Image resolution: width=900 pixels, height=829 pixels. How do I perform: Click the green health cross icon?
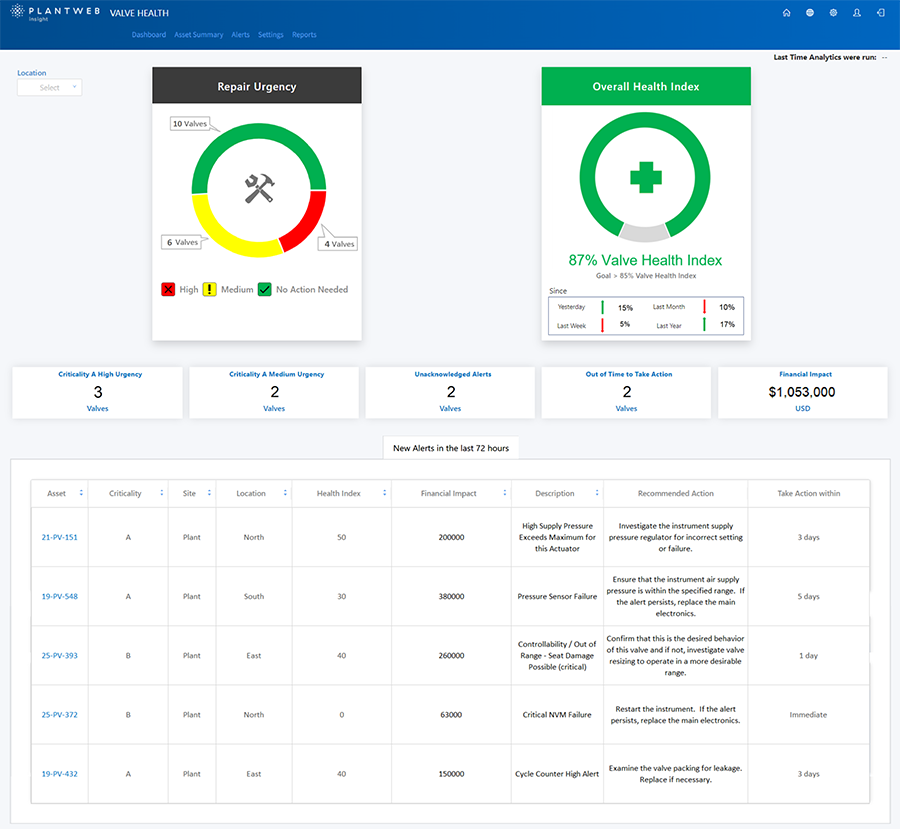tap(646, 179)
